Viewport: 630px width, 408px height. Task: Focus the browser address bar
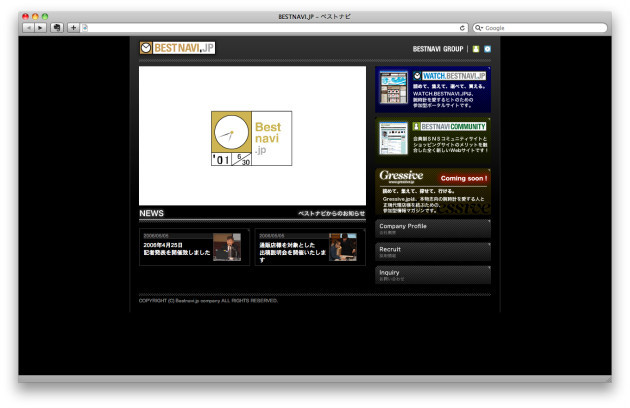[x=274, y=28]
